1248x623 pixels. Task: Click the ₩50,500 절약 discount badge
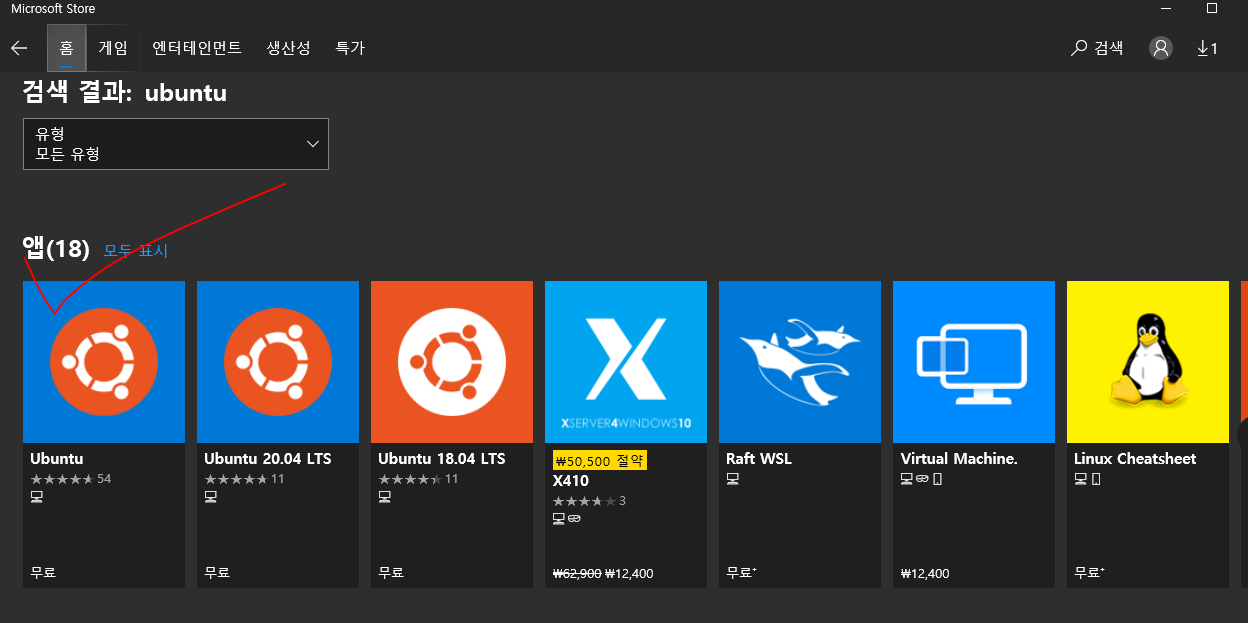[x=600, y=460]
